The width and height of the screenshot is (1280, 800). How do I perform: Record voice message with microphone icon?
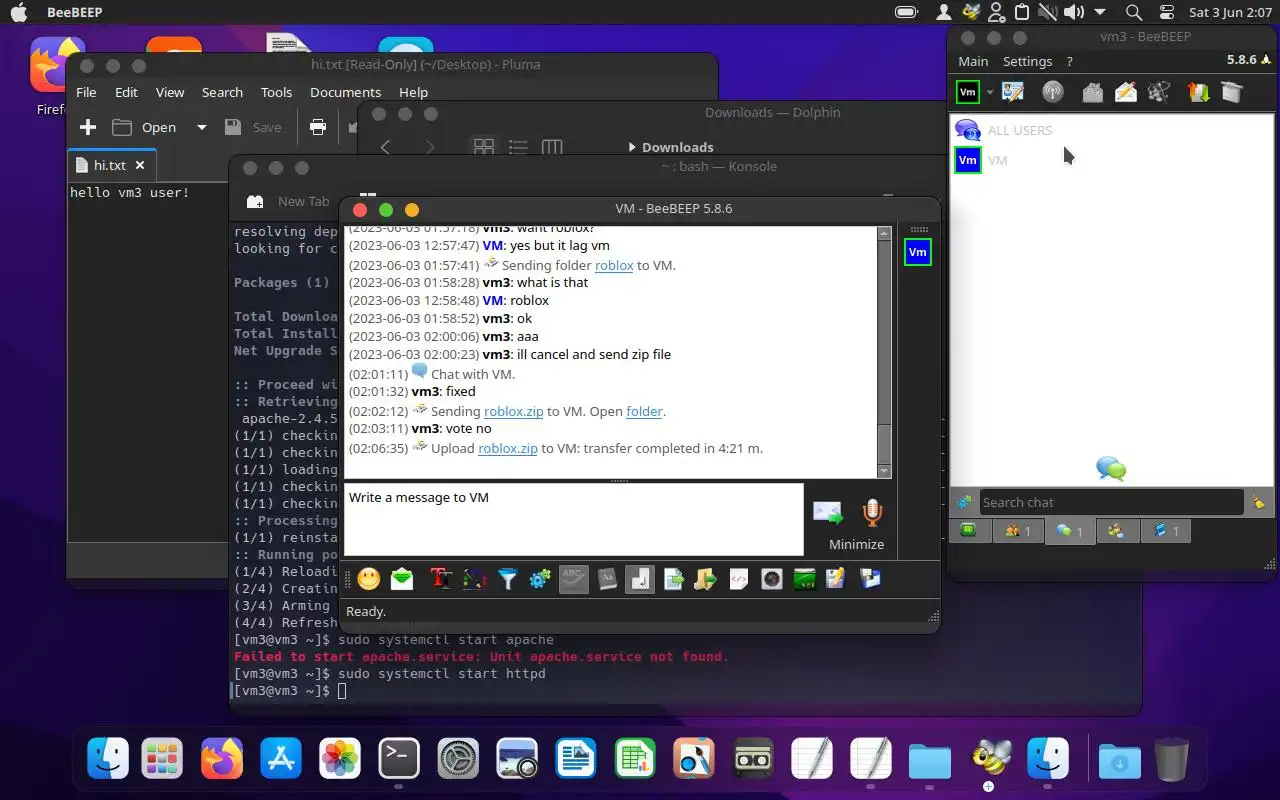click(x=872, y=513)
